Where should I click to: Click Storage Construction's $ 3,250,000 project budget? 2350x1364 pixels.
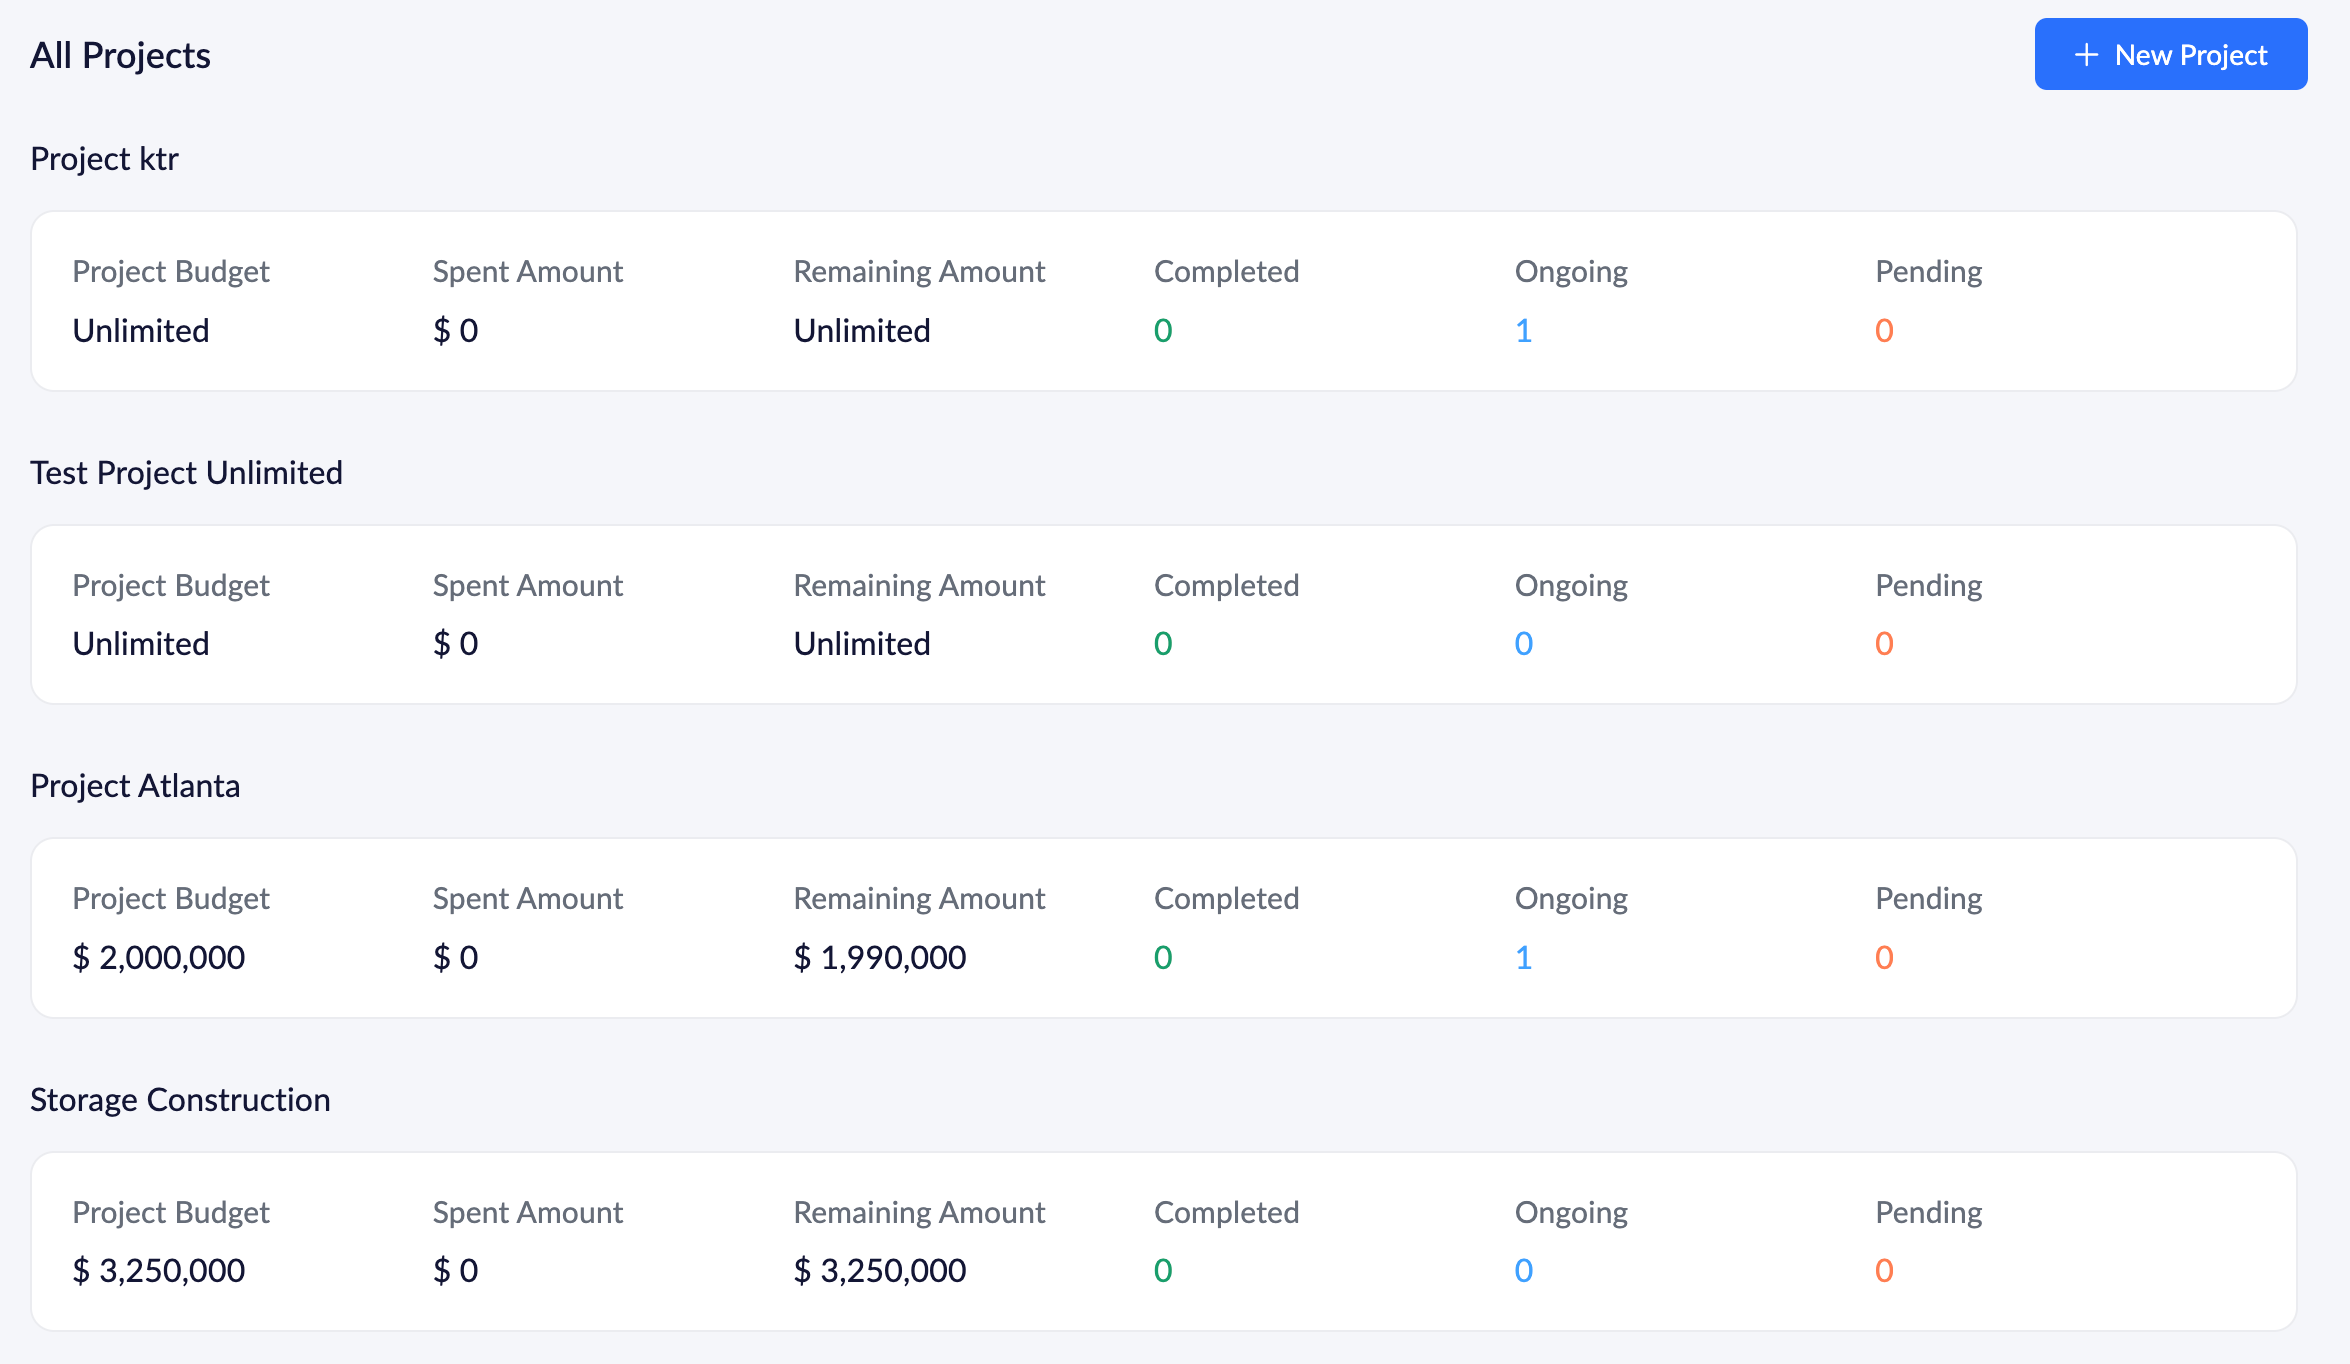158,1271
